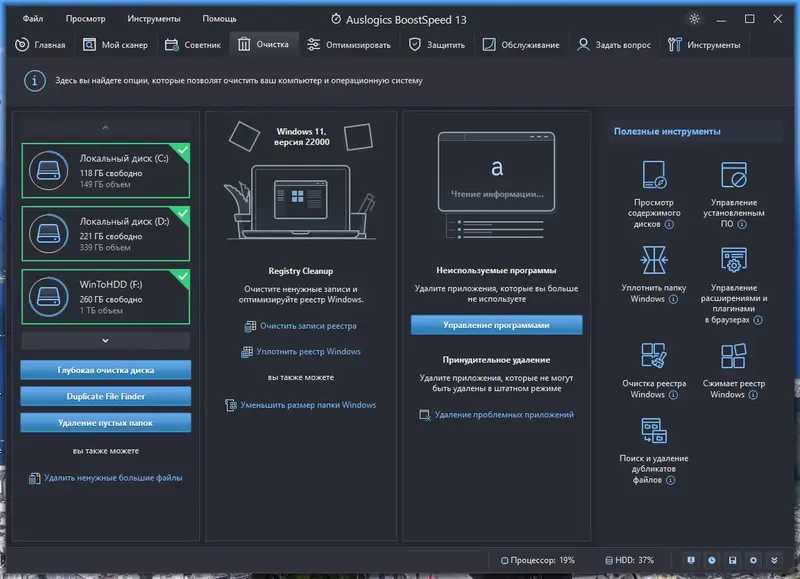Click the Процессор 19% status indicator

[538, 560]
